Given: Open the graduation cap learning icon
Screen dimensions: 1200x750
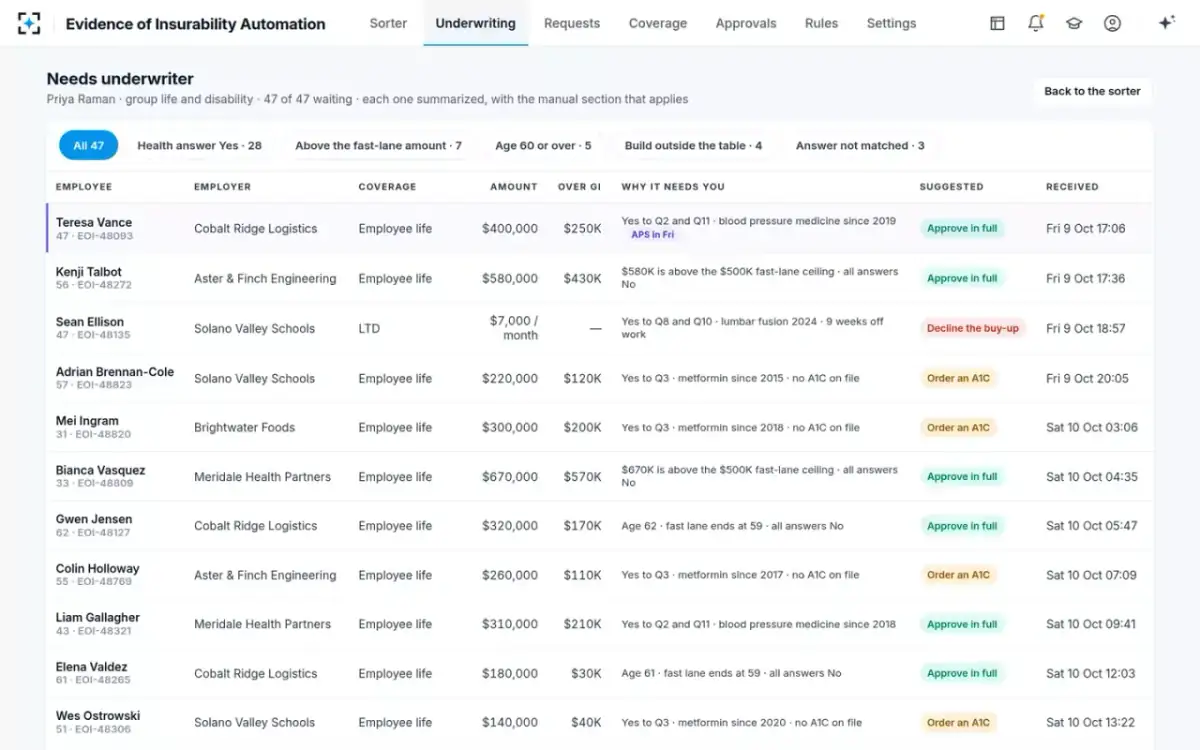Looking at the screenshot, I should click(1074, 23).
